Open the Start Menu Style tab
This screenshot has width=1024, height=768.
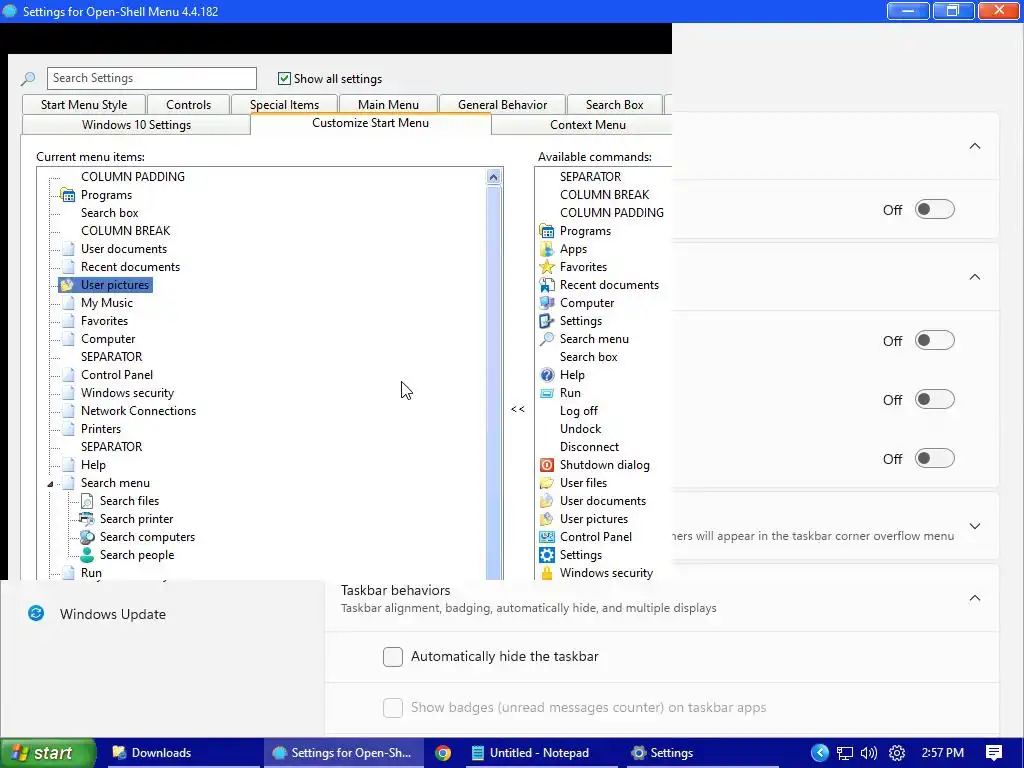(84, 104)
